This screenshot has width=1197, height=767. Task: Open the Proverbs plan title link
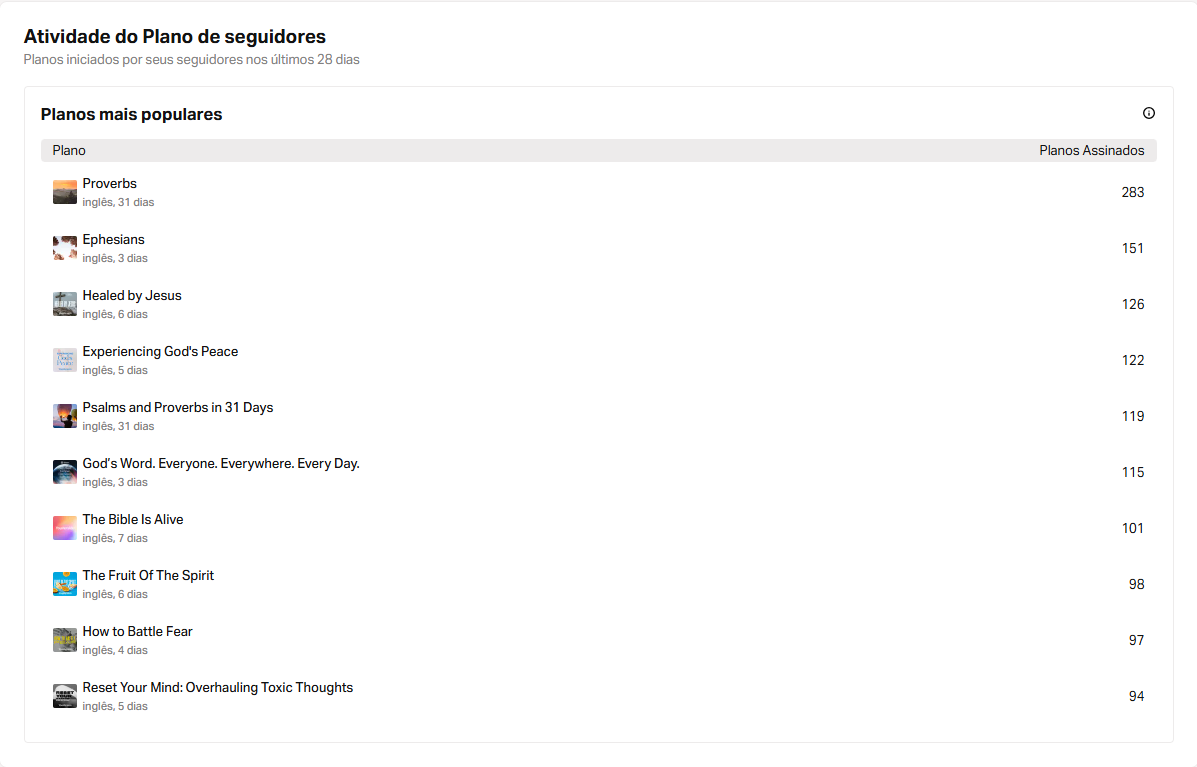(109, 184)
